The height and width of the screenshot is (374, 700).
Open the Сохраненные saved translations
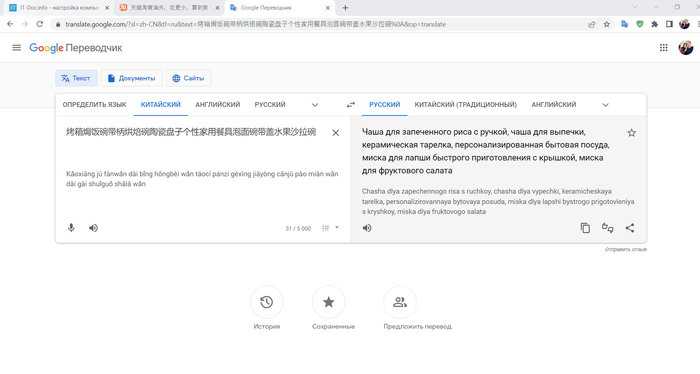coord(329,302)
